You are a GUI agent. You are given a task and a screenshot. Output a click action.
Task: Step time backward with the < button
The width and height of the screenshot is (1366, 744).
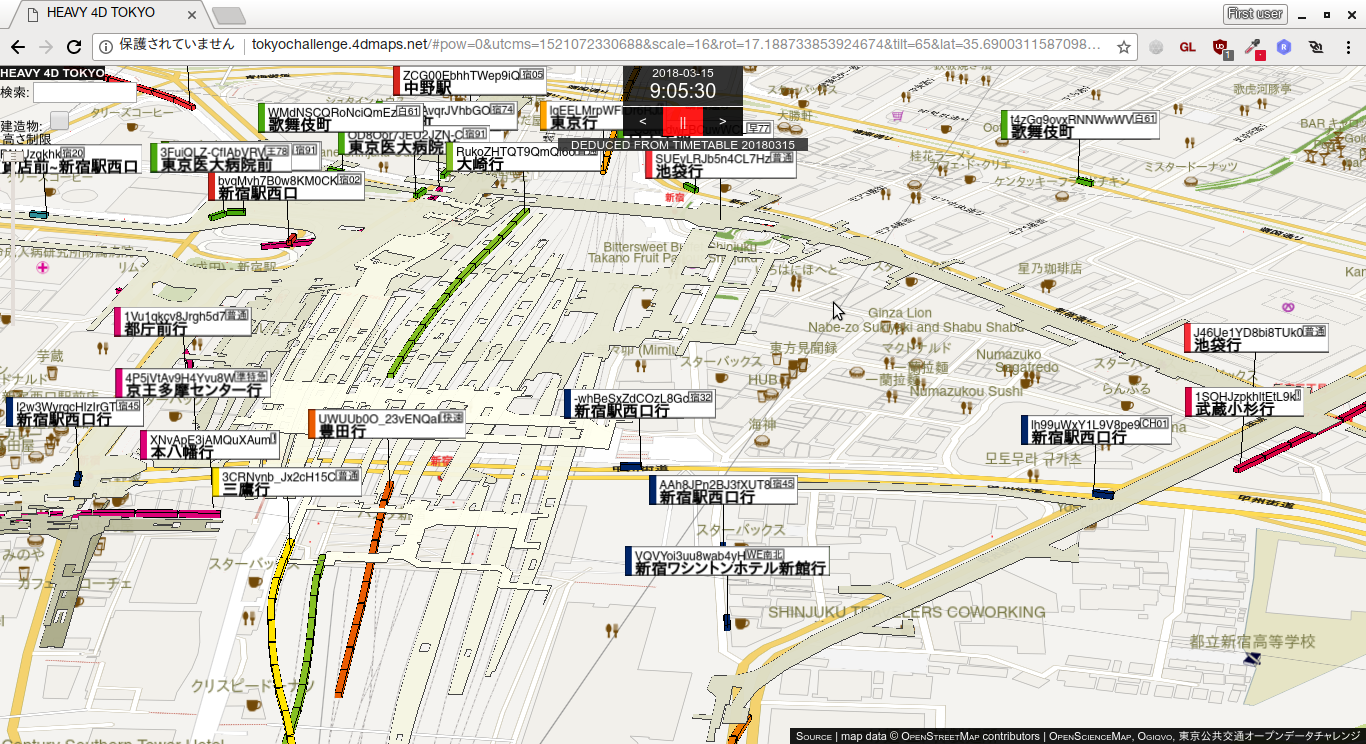click(x=642, y=122)
